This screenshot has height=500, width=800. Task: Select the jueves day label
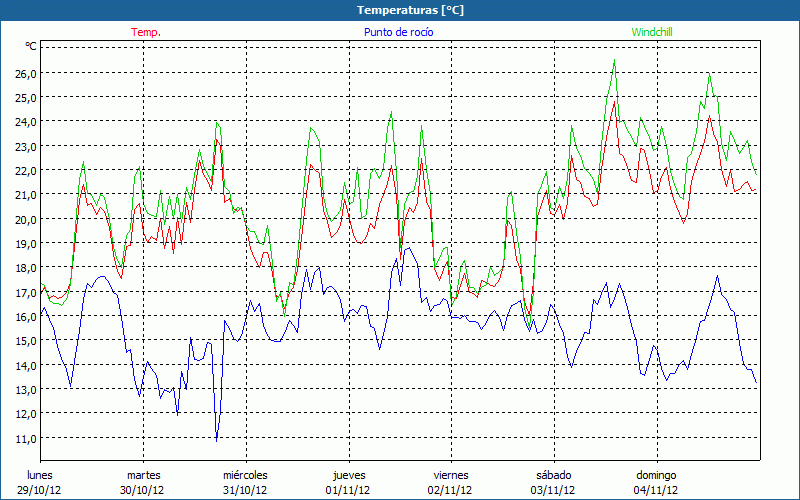(348, 475)
